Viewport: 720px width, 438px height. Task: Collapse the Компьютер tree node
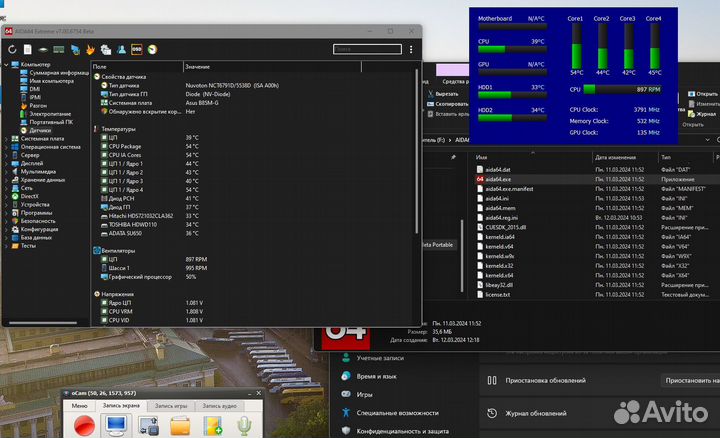coord(6,65)
